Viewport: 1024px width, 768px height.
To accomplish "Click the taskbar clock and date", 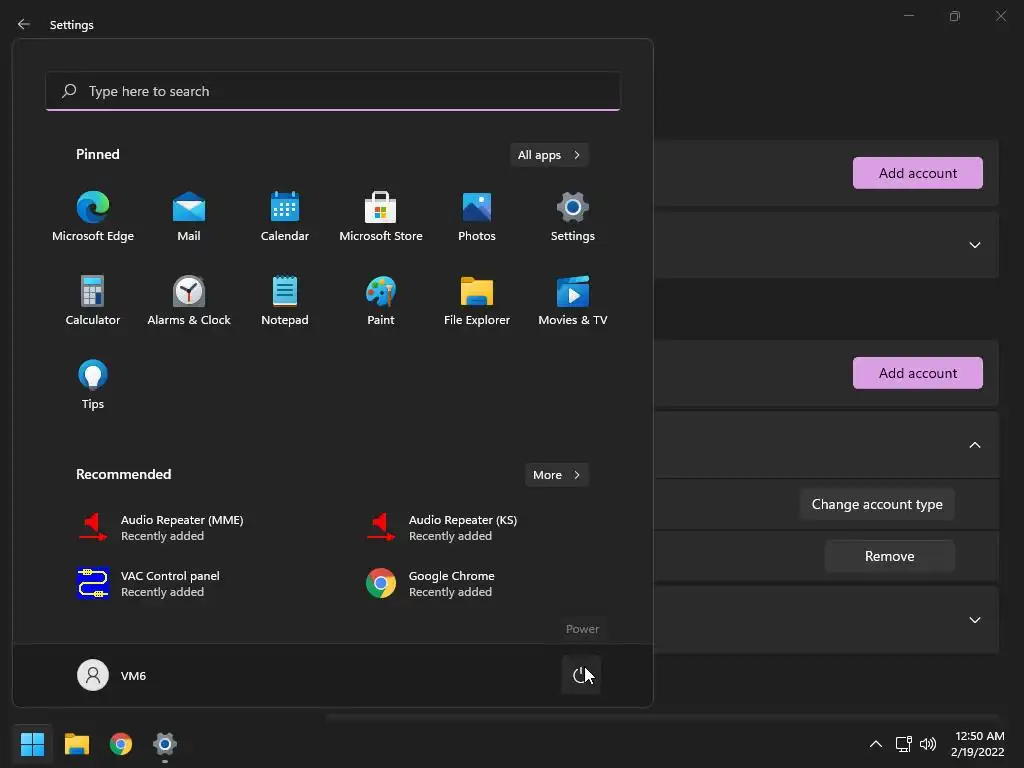I will point(978,744).
